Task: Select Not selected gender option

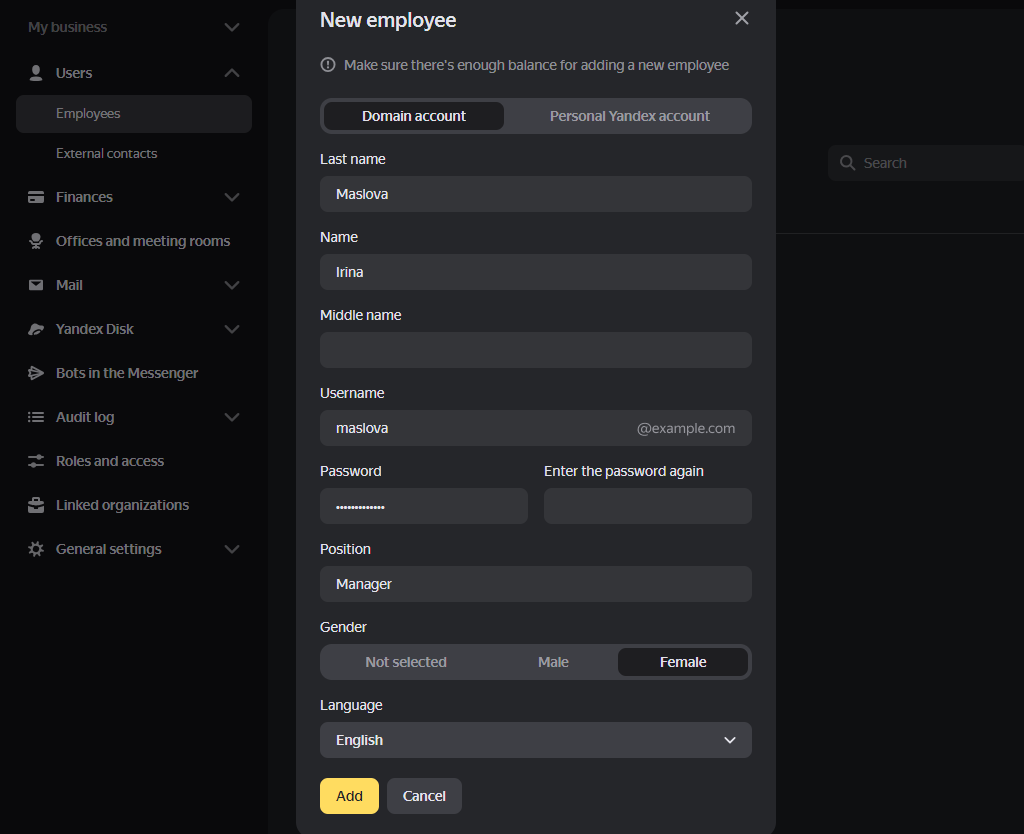Action: click(405, 662)
